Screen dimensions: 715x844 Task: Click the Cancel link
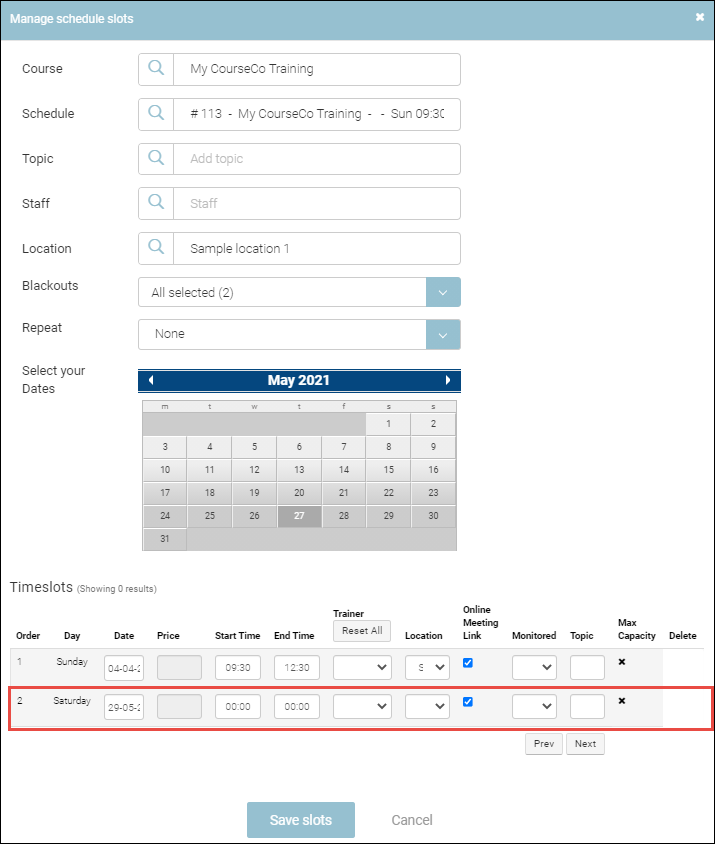click(x=412, y=820)
